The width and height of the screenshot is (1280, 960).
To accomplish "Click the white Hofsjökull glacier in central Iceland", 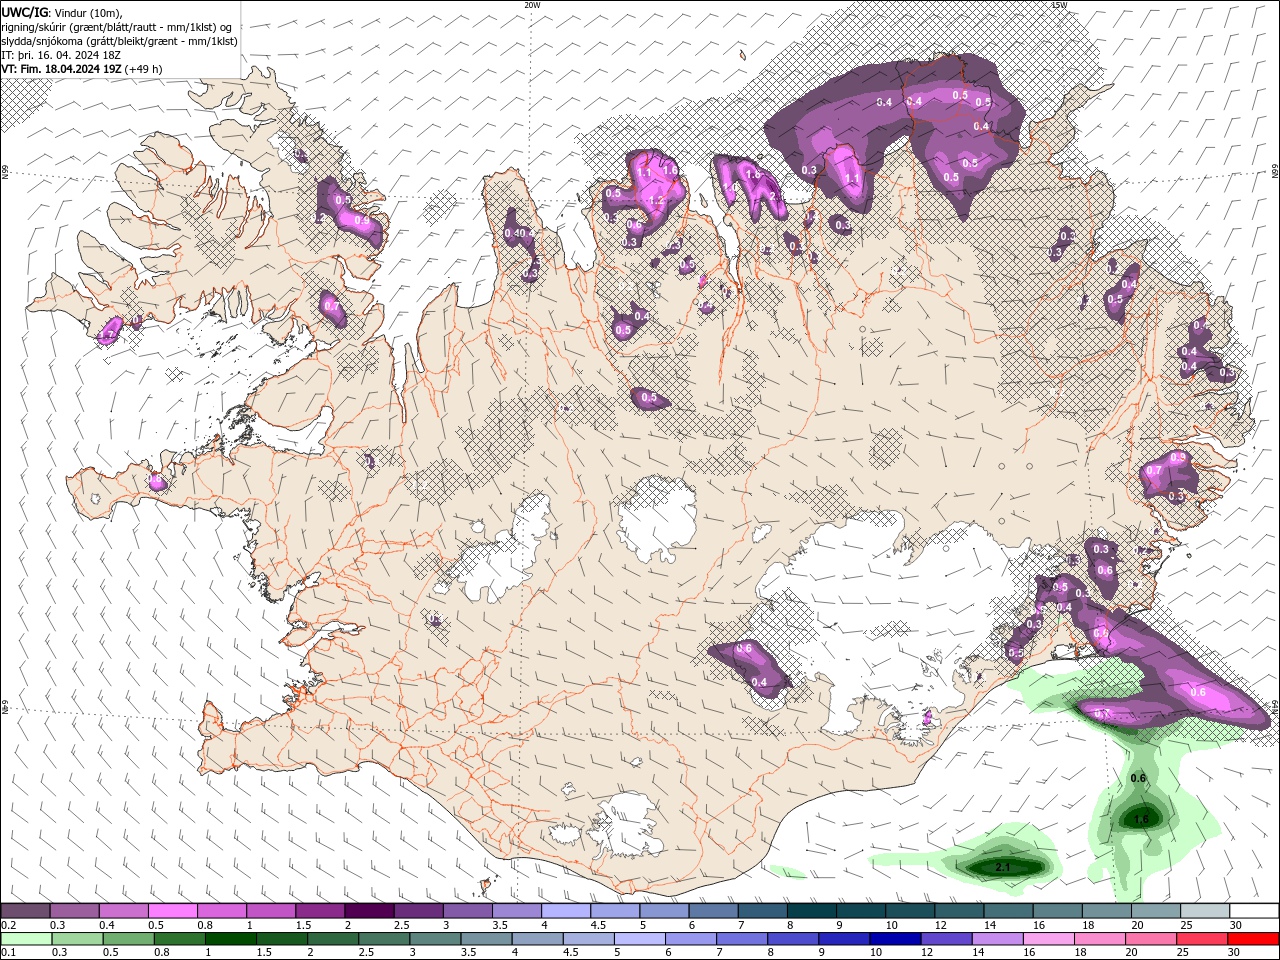I will point(657,520).
